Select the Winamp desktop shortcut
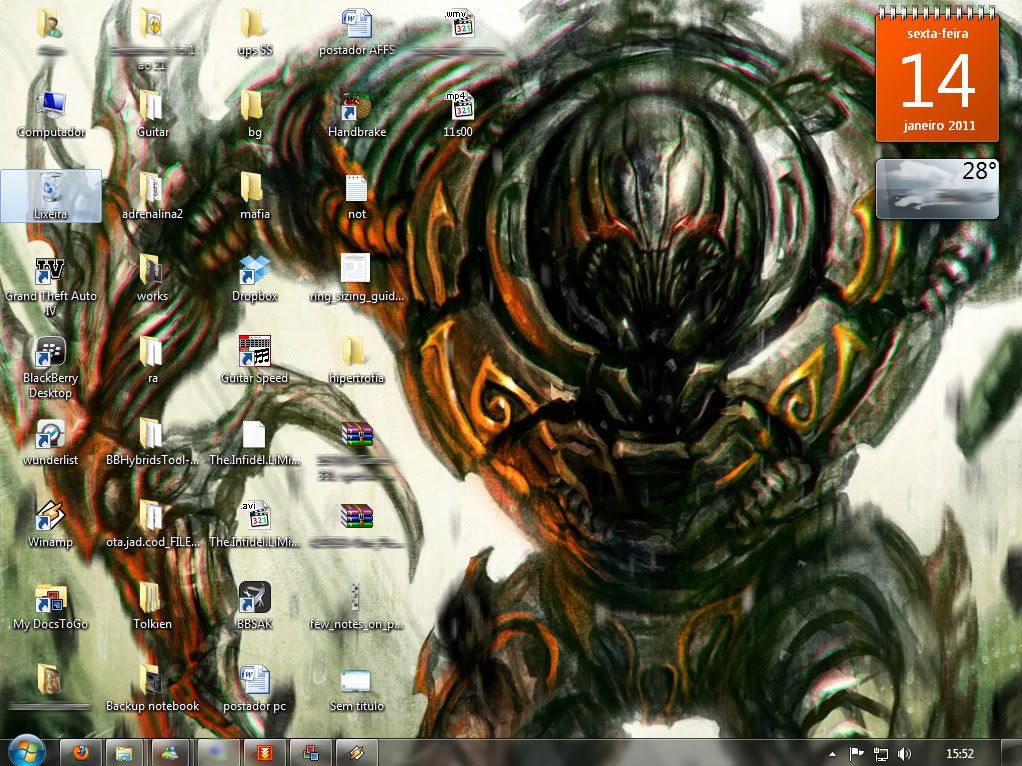 [51, 524]
